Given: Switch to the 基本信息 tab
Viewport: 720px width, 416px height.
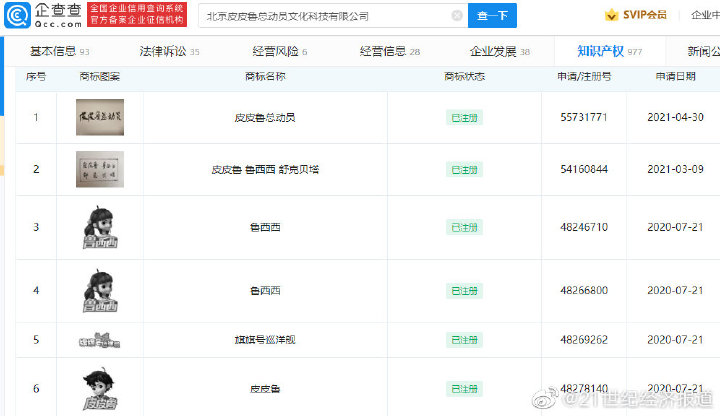Looking at the screenshot, I should 60,51.
